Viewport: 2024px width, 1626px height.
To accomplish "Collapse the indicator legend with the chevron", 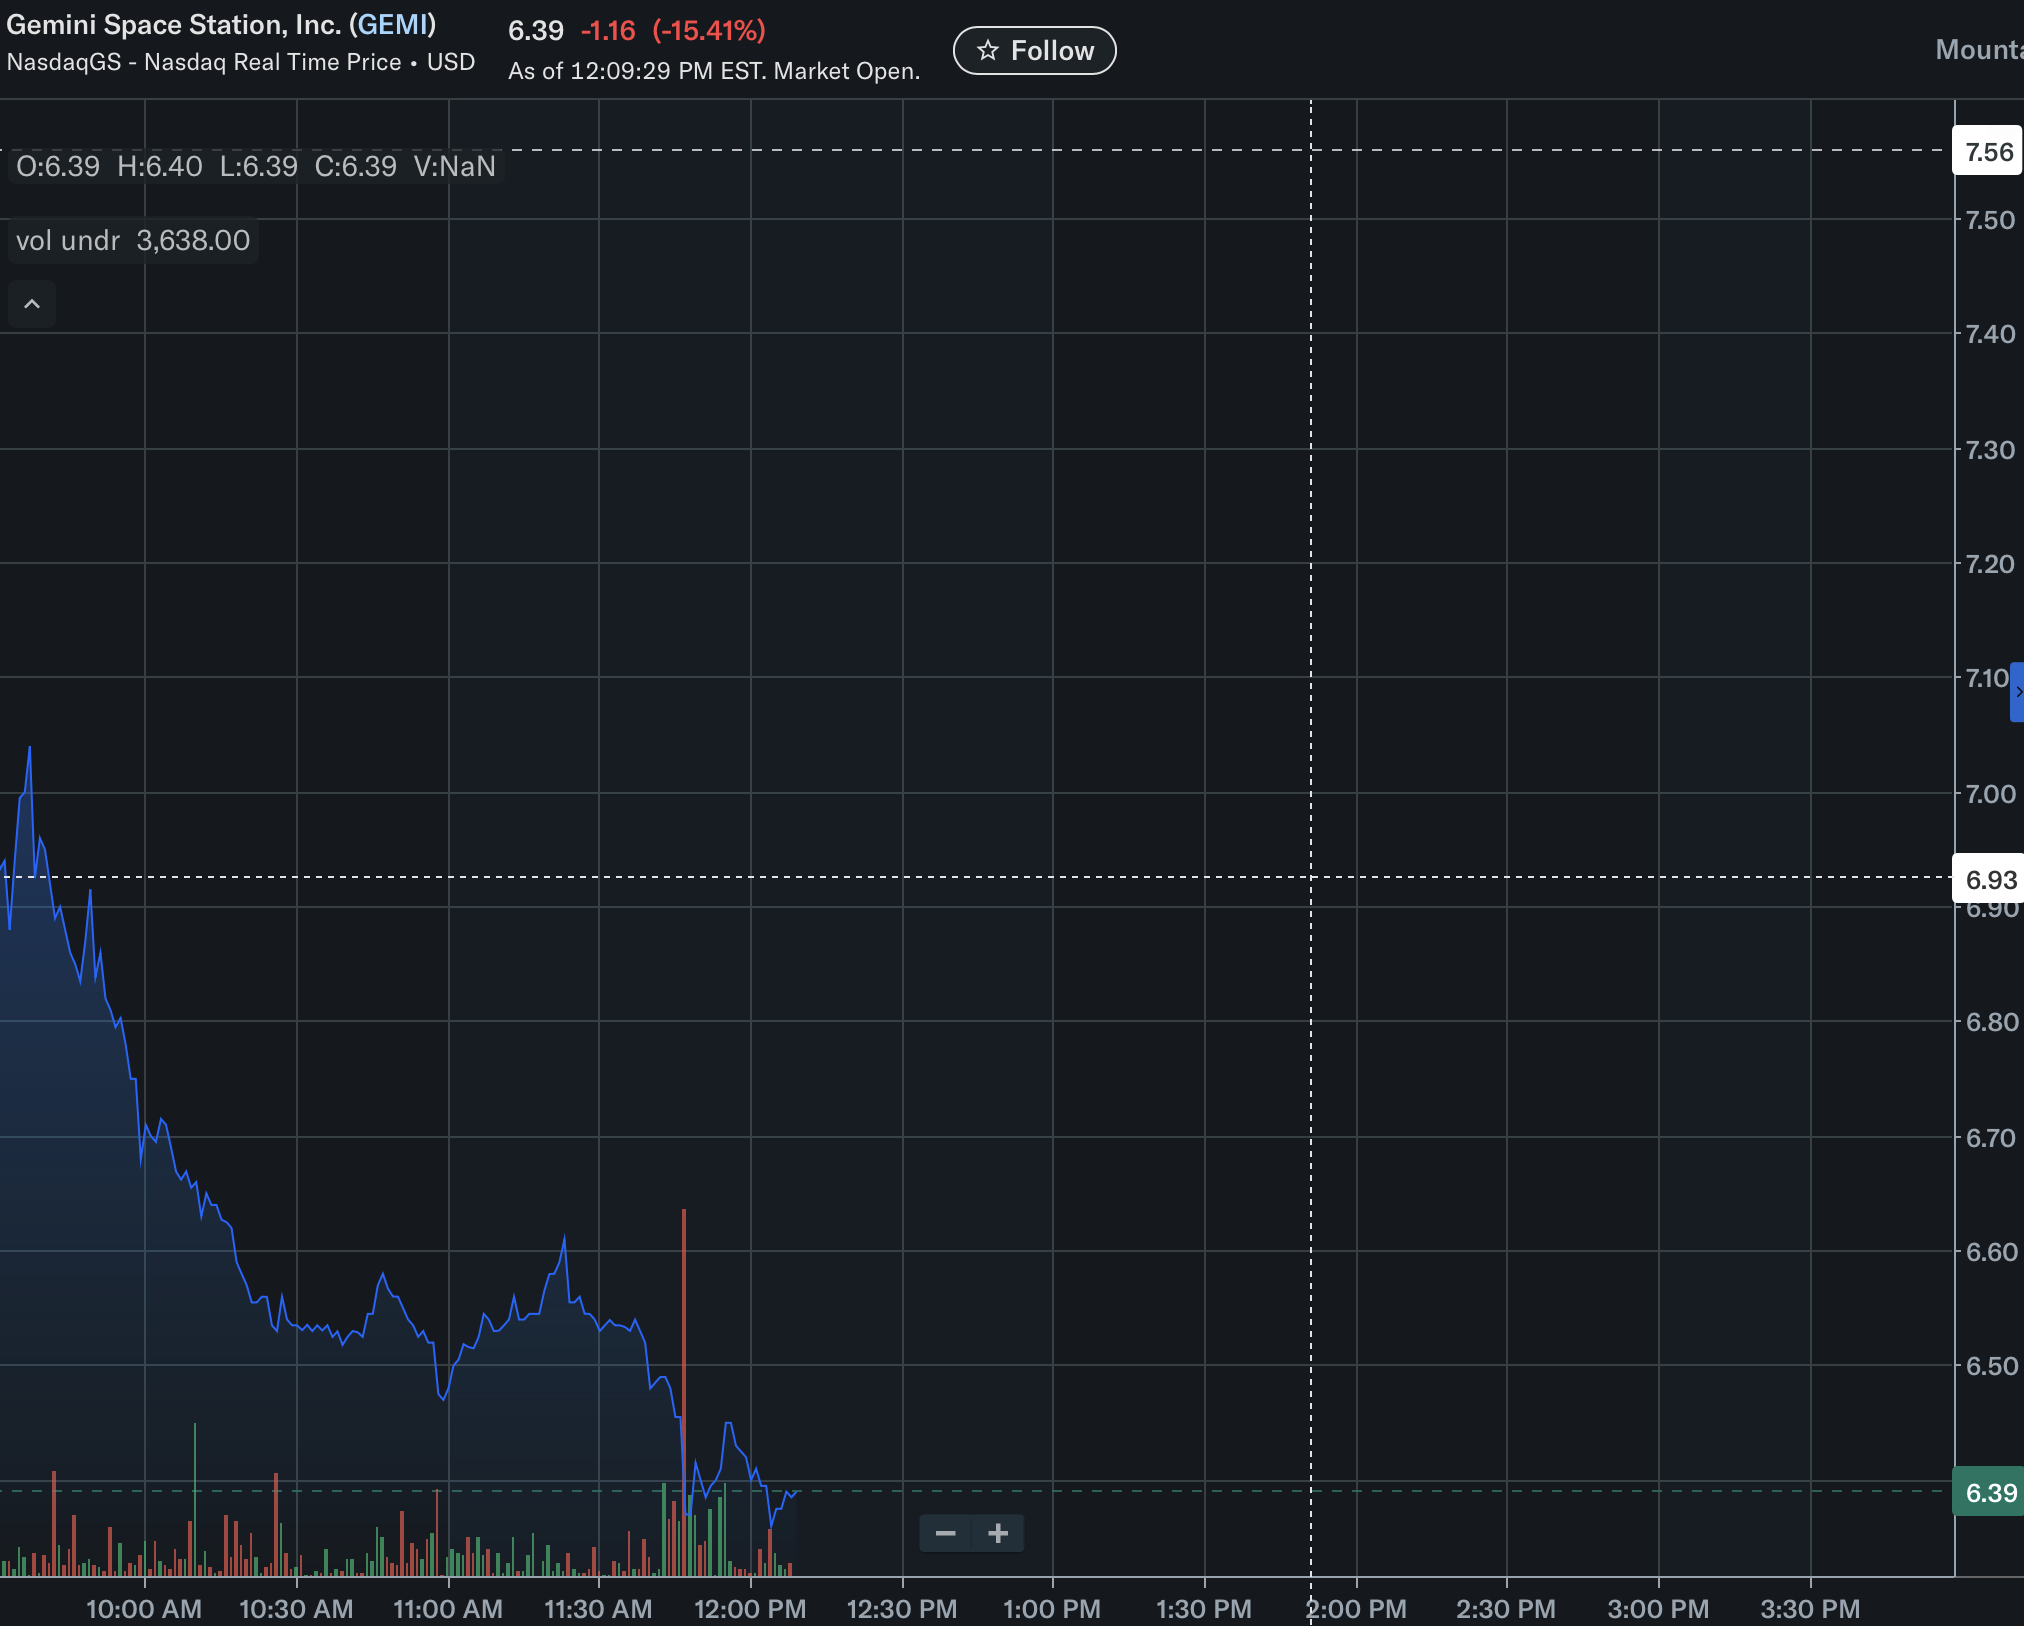I will 32,304.
